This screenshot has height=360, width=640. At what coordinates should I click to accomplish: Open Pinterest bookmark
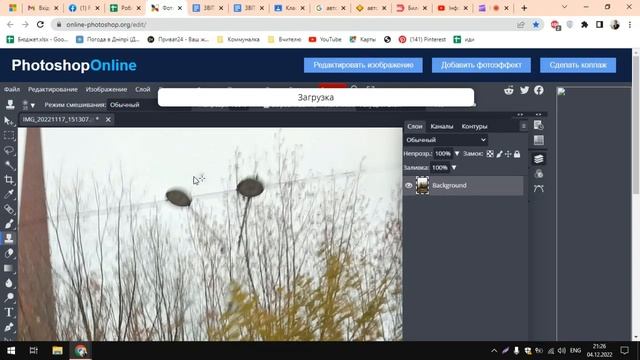[x=422, y=40]
